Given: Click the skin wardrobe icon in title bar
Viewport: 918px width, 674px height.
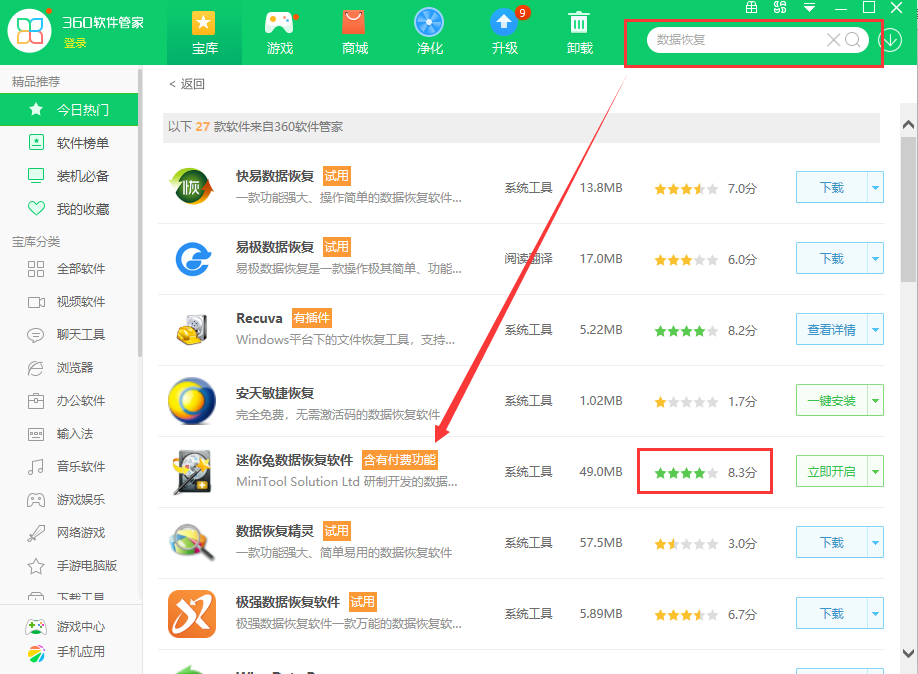Looking at the screenshot, I should [751, 8].
